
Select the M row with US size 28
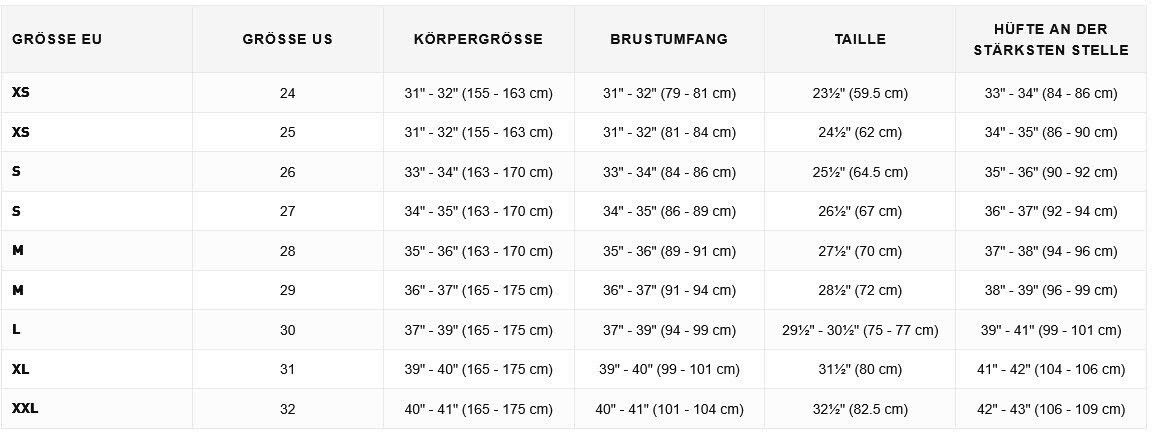tap(576, 251)
